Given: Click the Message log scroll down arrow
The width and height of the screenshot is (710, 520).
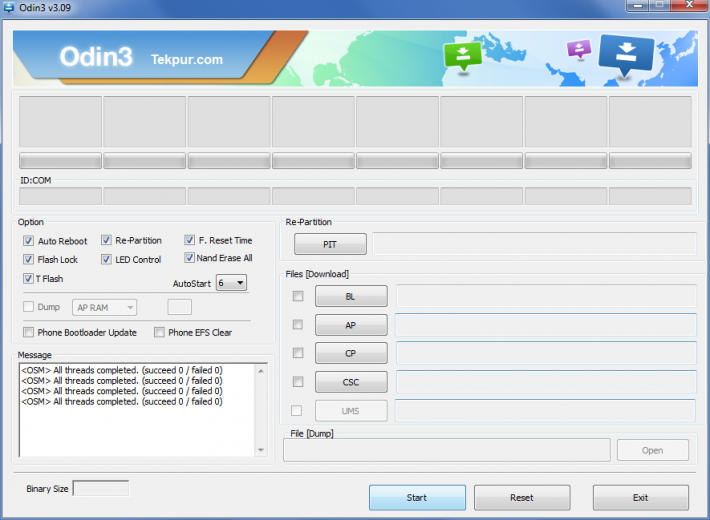Looking at the screenshot, I should [261, 450].
